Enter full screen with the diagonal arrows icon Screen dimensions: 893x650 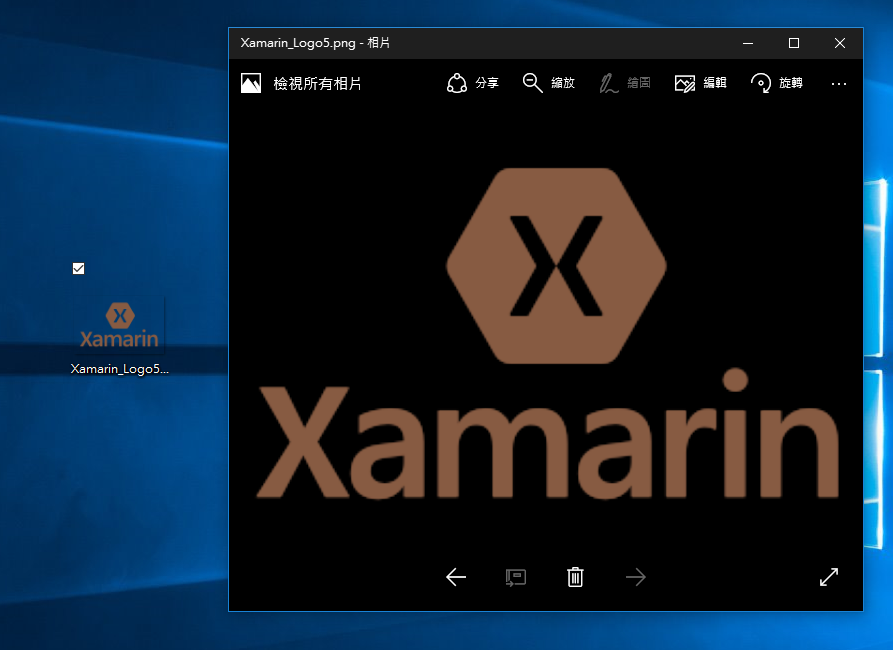tap(829, 577)
